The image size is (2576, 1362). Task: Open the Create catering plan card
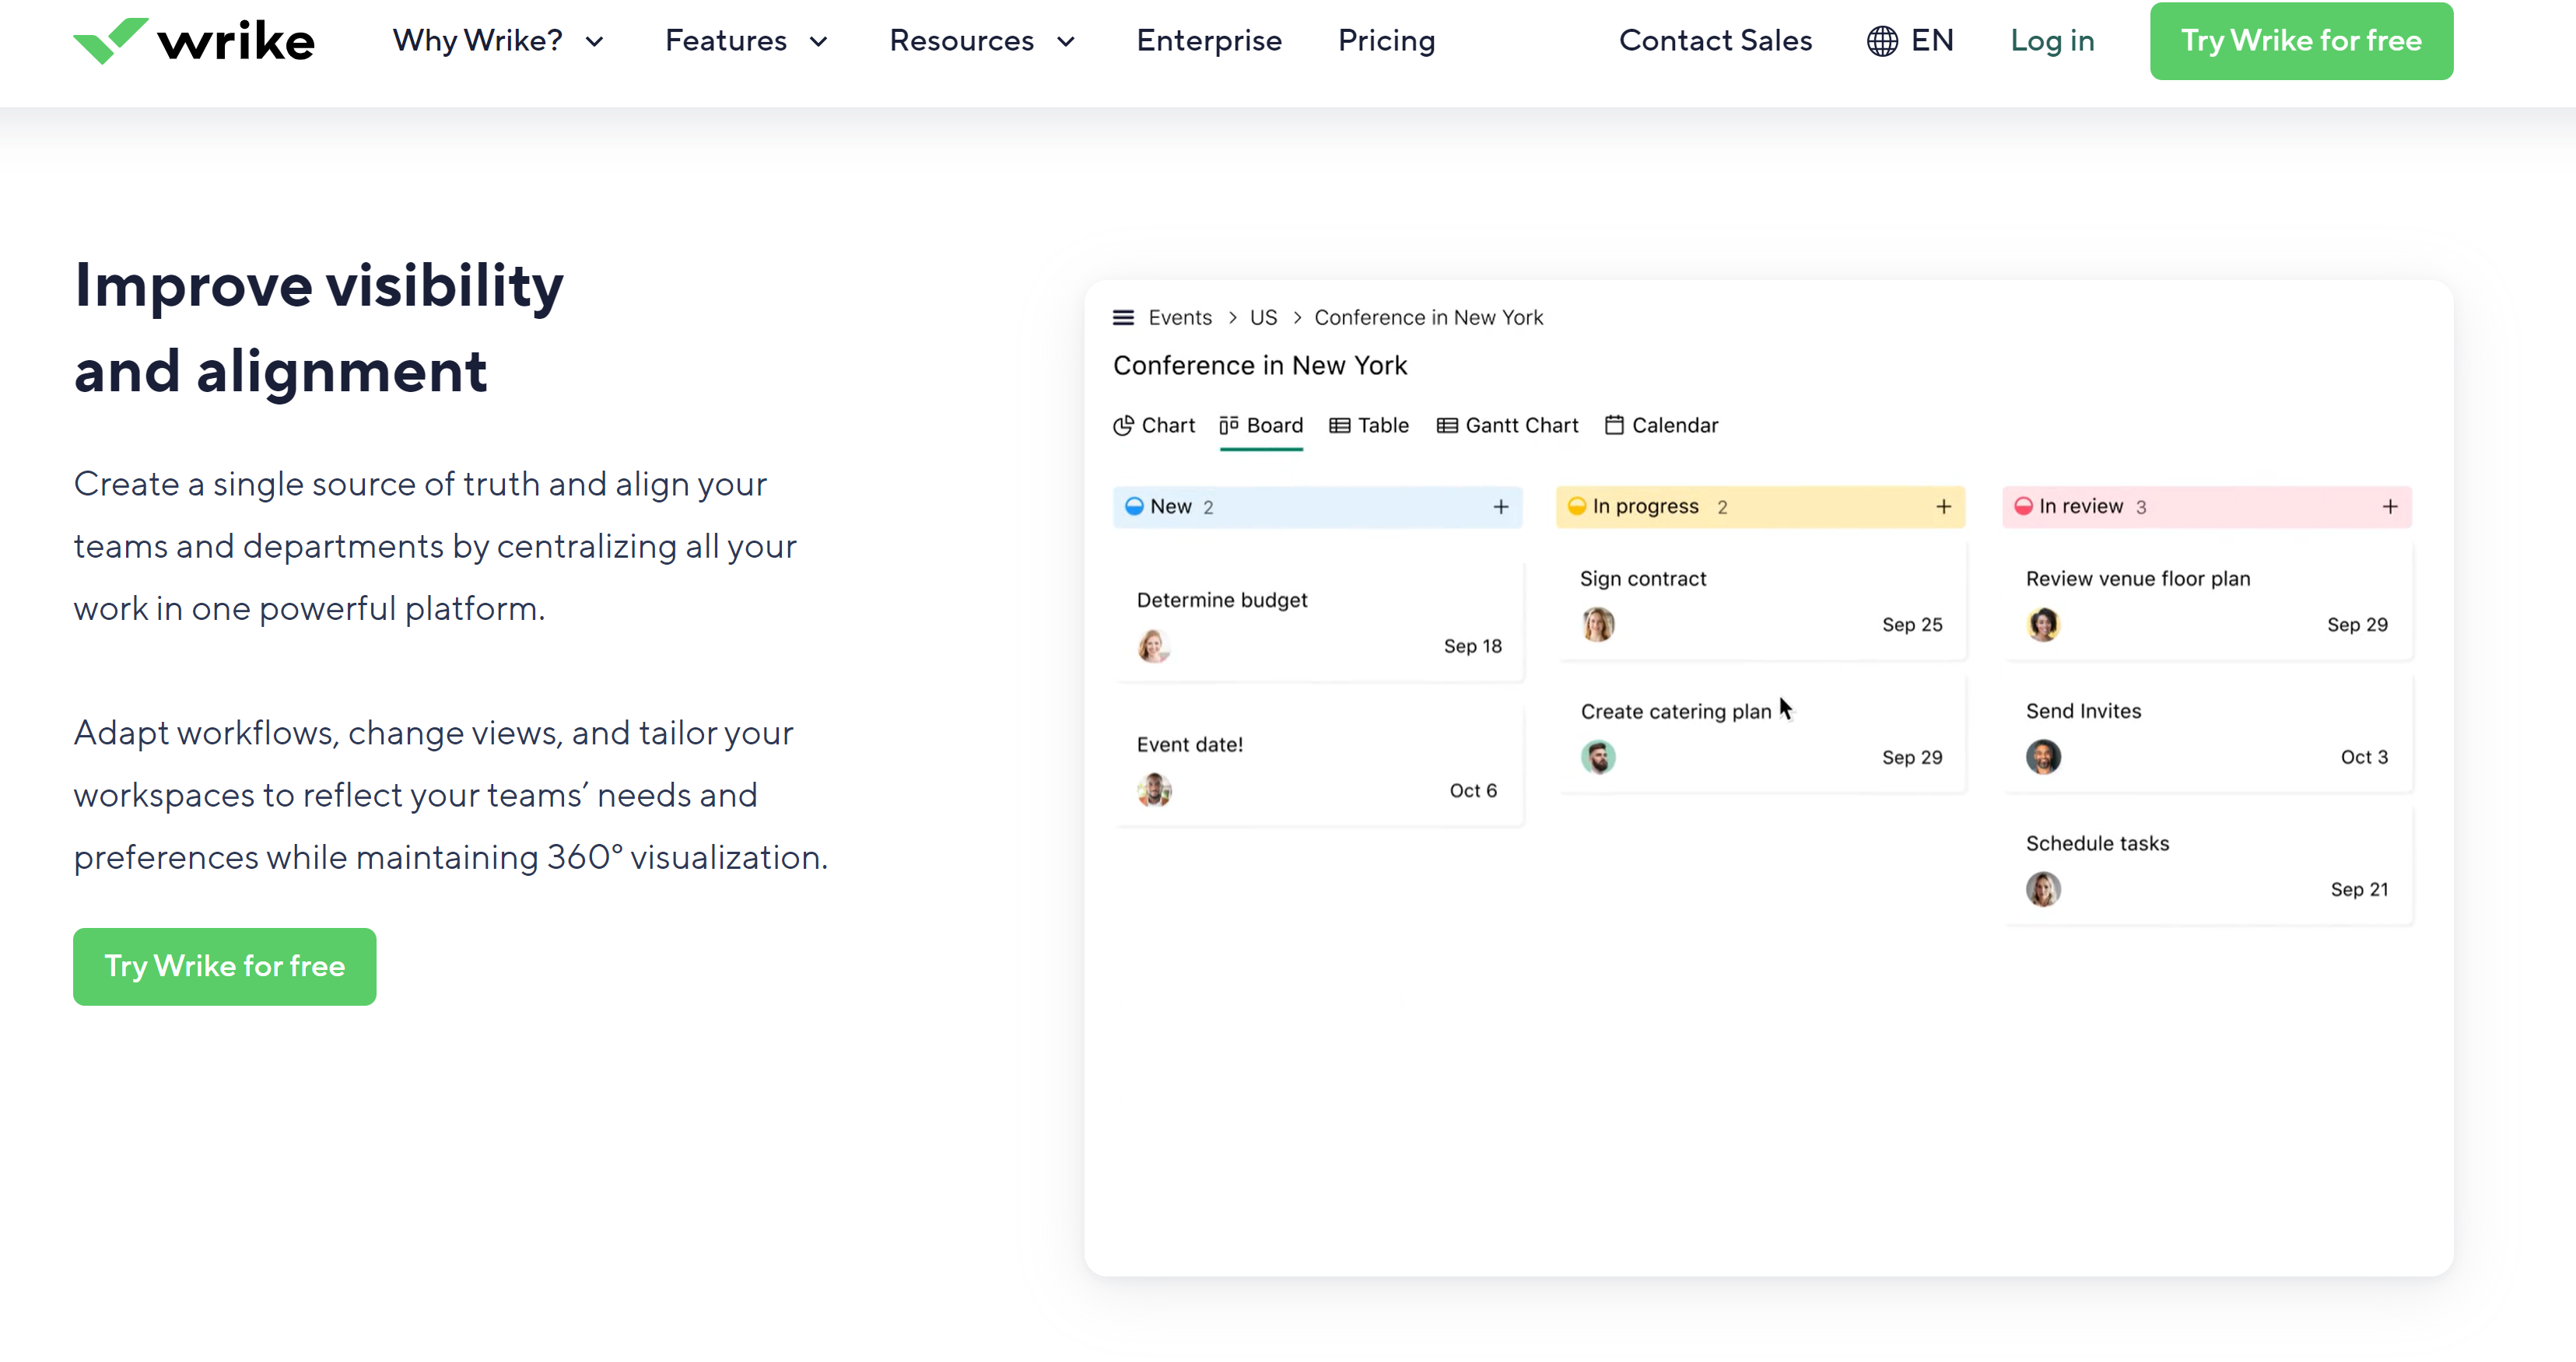coord(1761,734)
